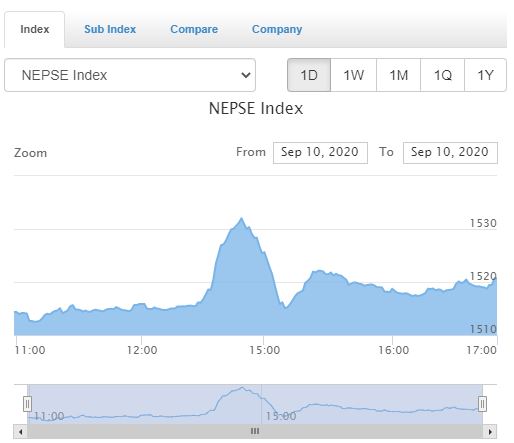Click the 17:00 x-axis label
The image size is (514, 443).
[481, 350]
